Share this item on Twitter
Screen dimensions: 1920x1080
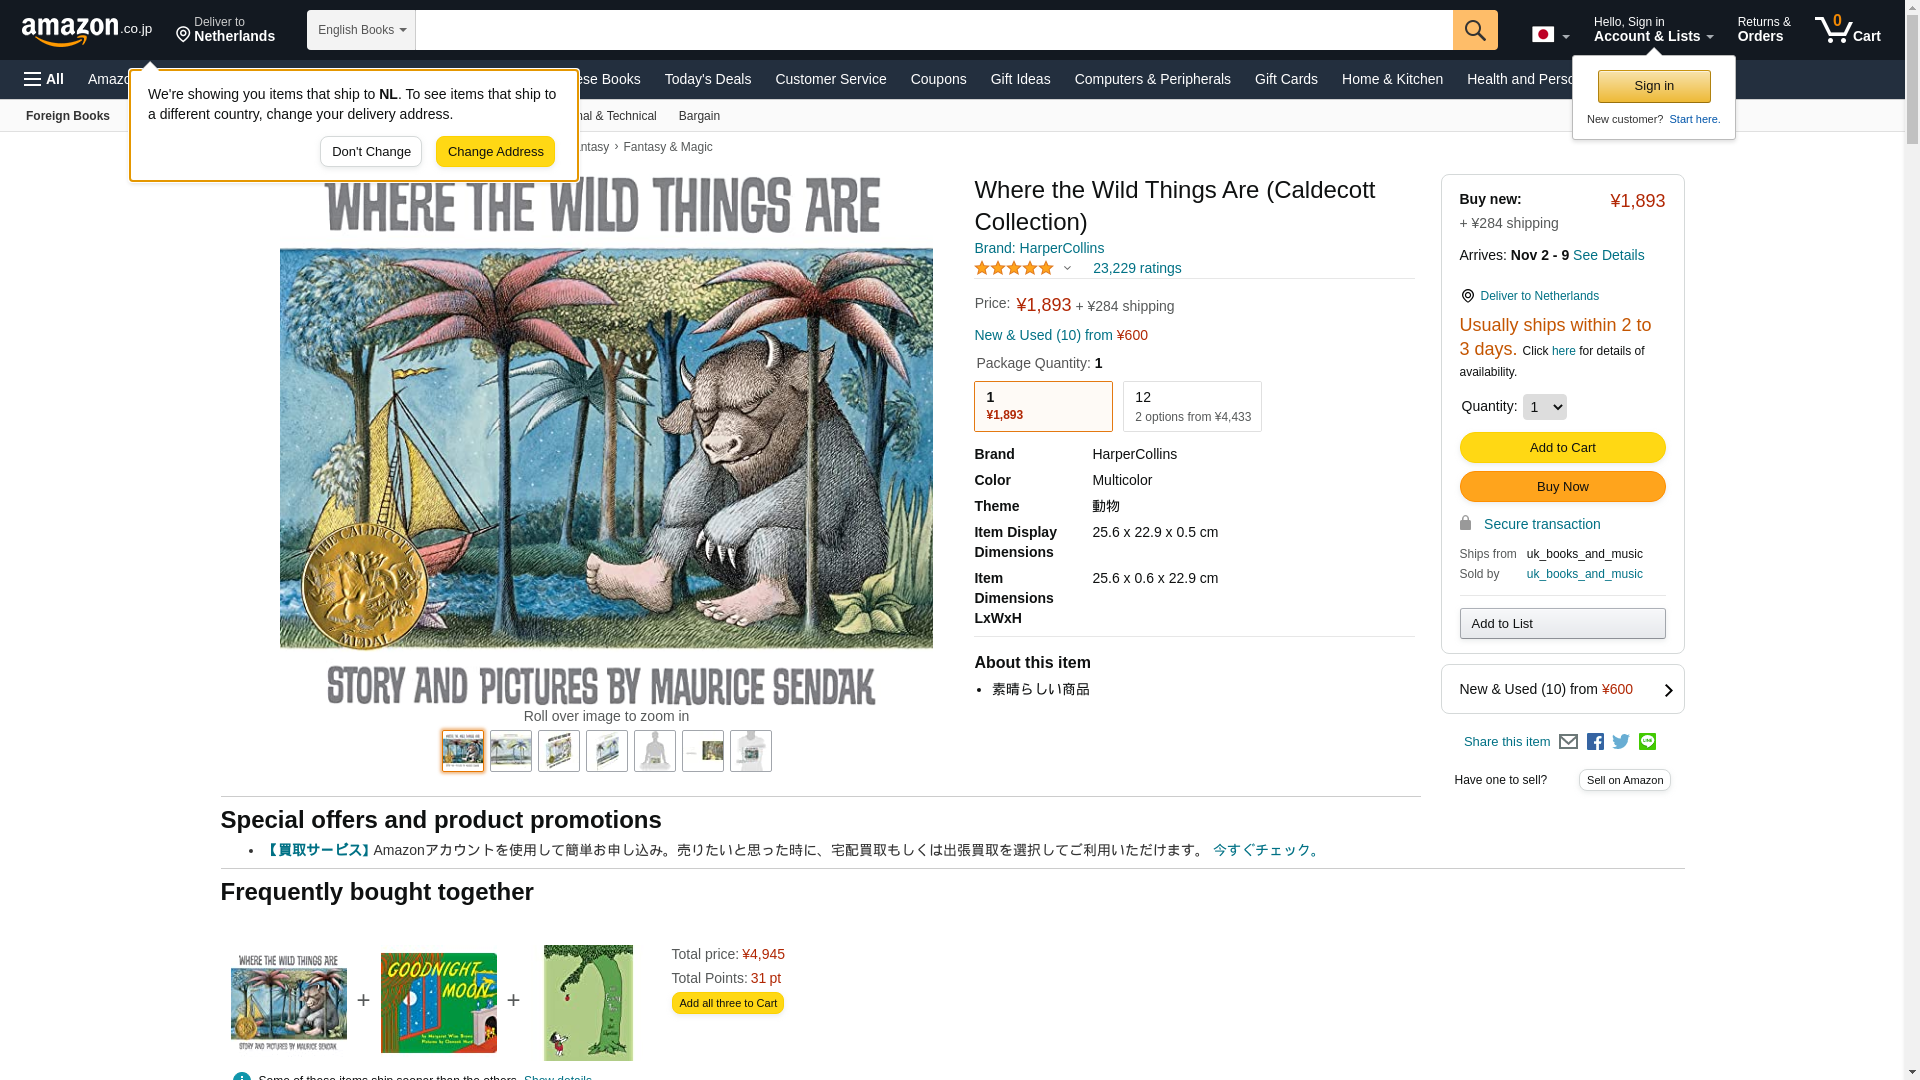1621,742
